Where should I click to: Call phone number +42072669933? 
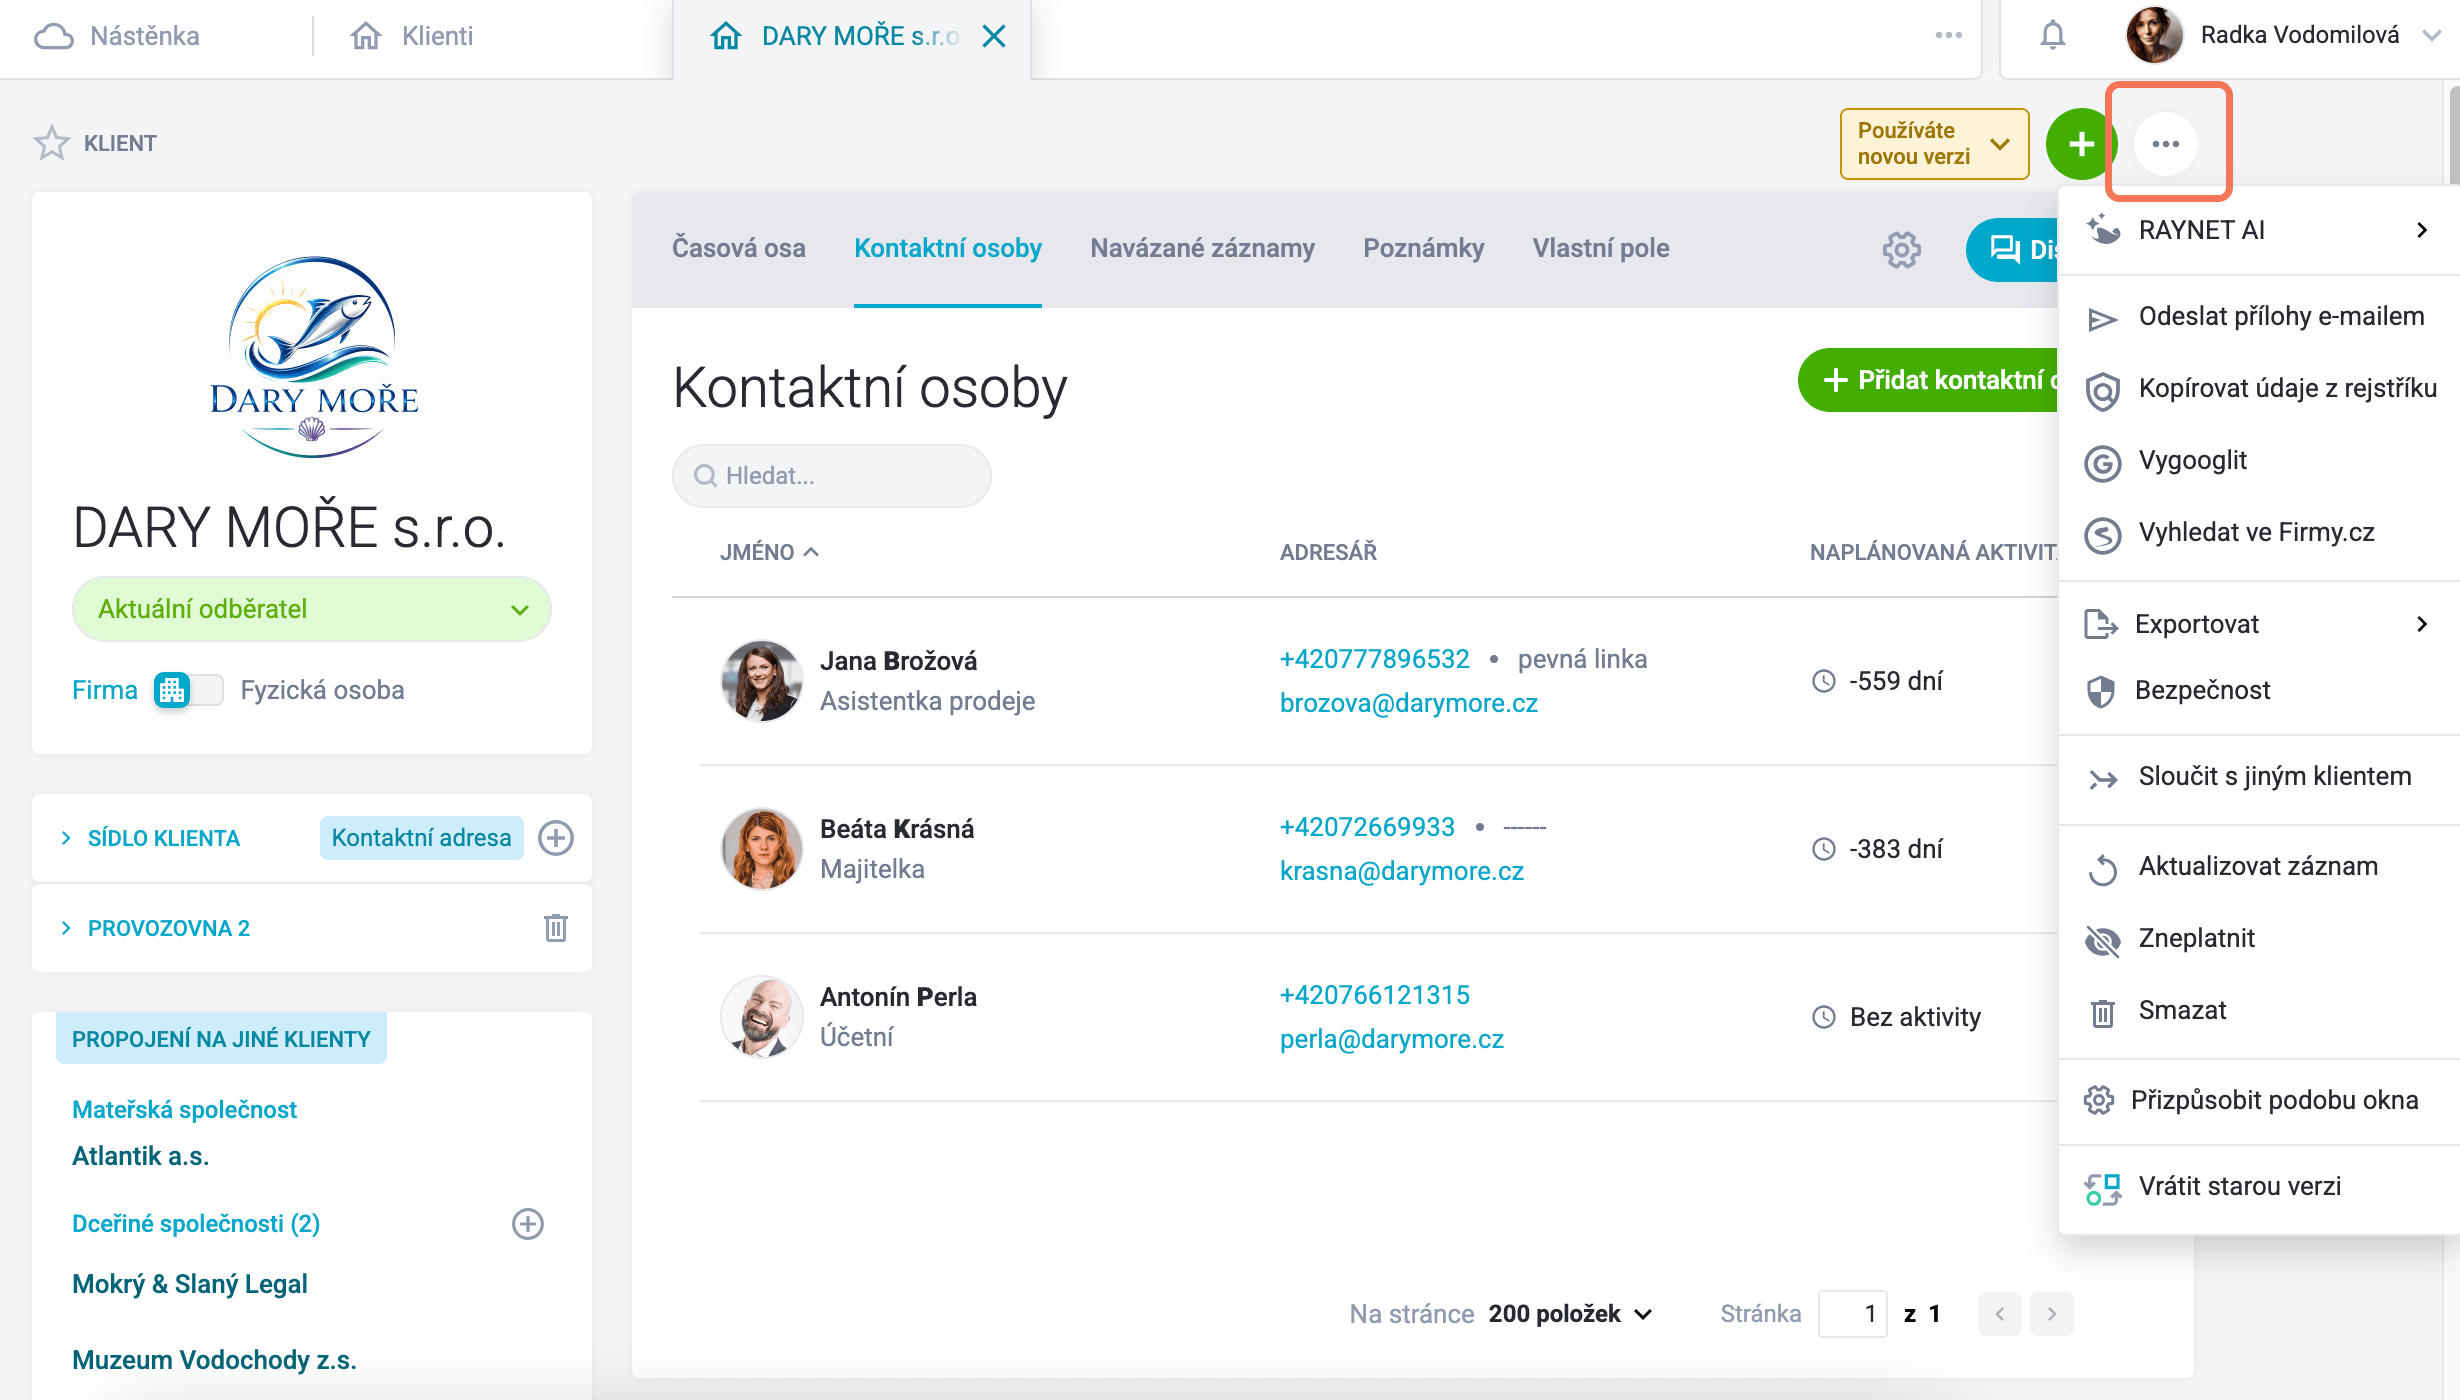(x=1367, y=827)
